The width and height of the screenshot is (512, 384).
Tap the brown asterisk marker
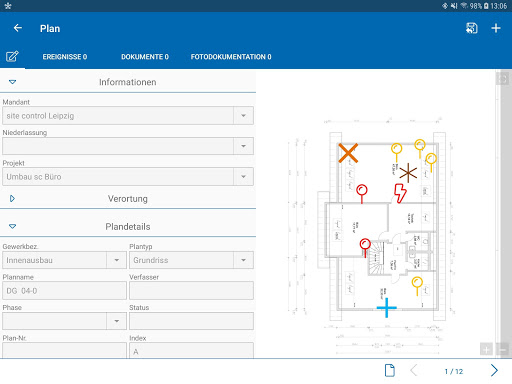(x=408, y=173)
